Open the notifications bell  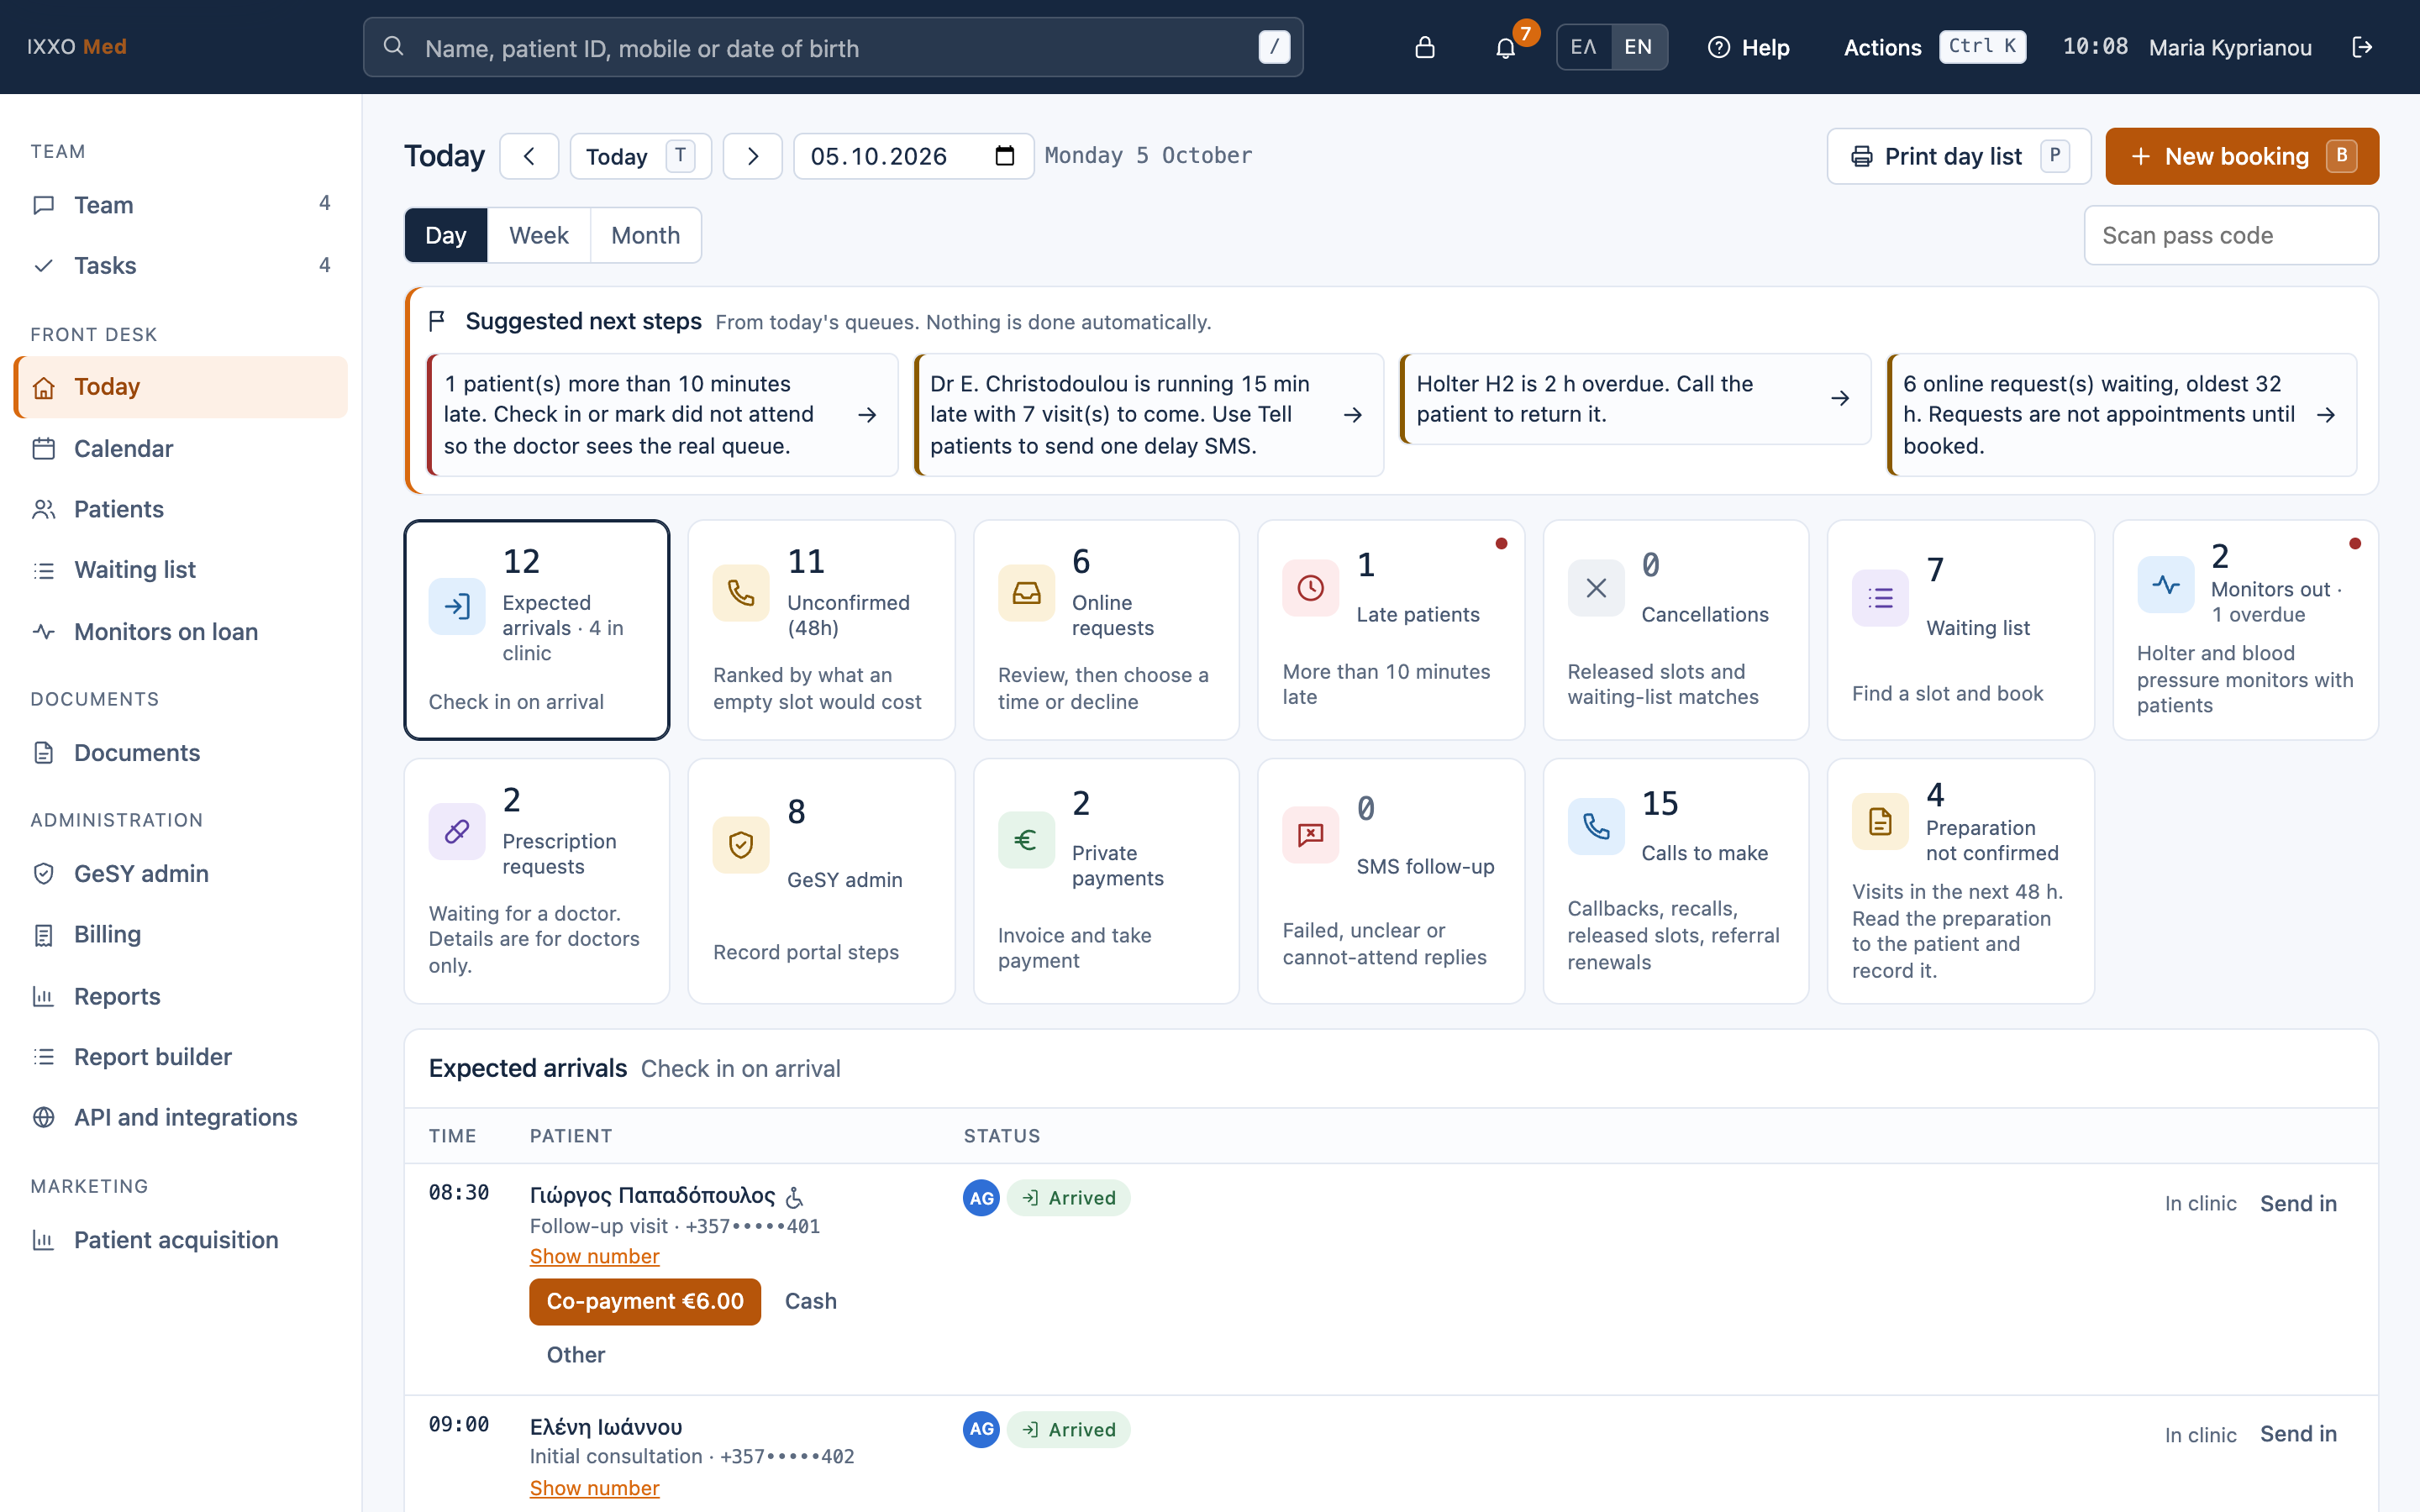(1505, 47)
